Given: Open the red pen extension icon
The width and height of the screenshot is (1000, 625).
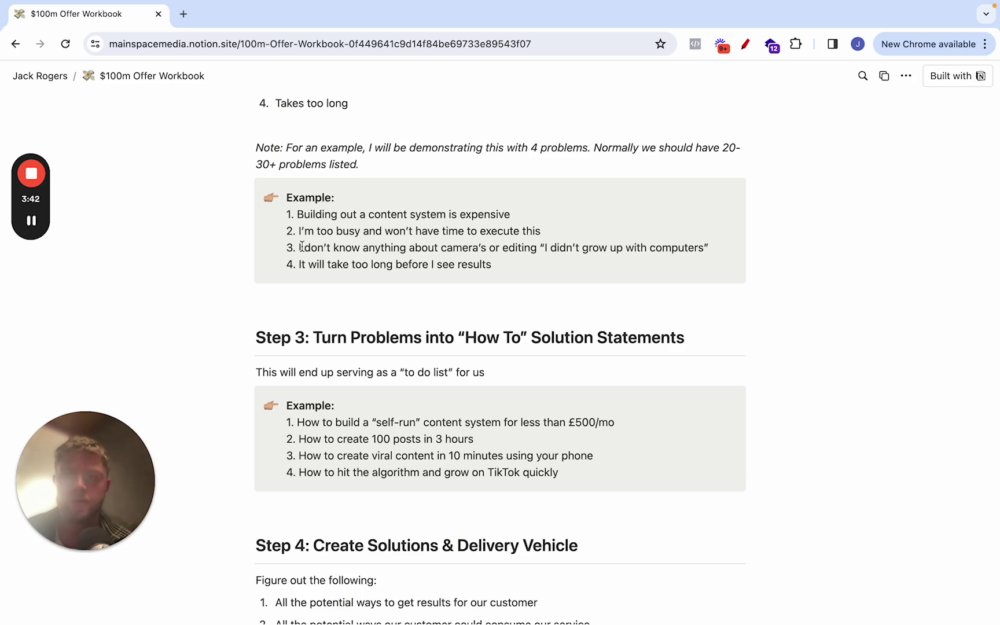Looking at the screenshot, I should [x=745, y=44].
